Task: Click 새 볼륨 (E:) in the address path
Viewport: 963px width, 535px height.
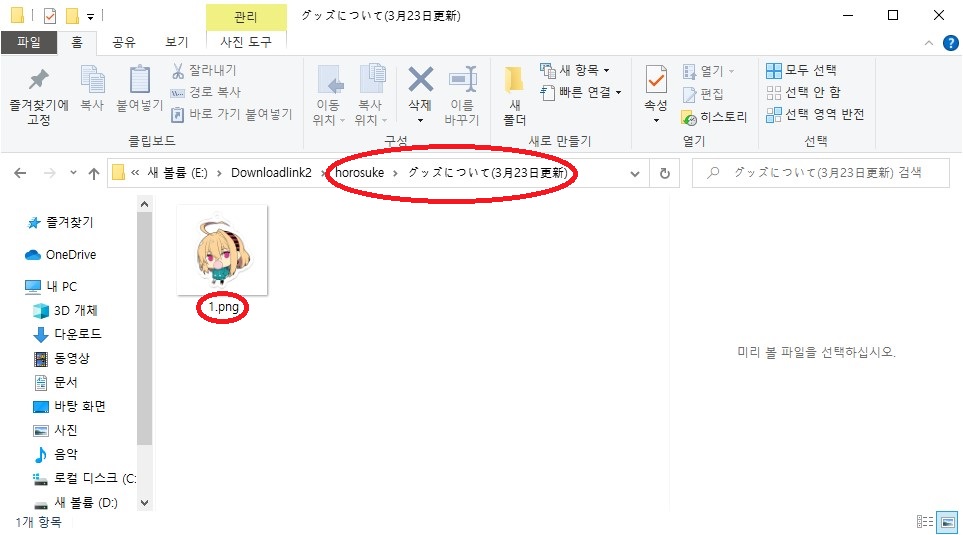Action: 177,173
